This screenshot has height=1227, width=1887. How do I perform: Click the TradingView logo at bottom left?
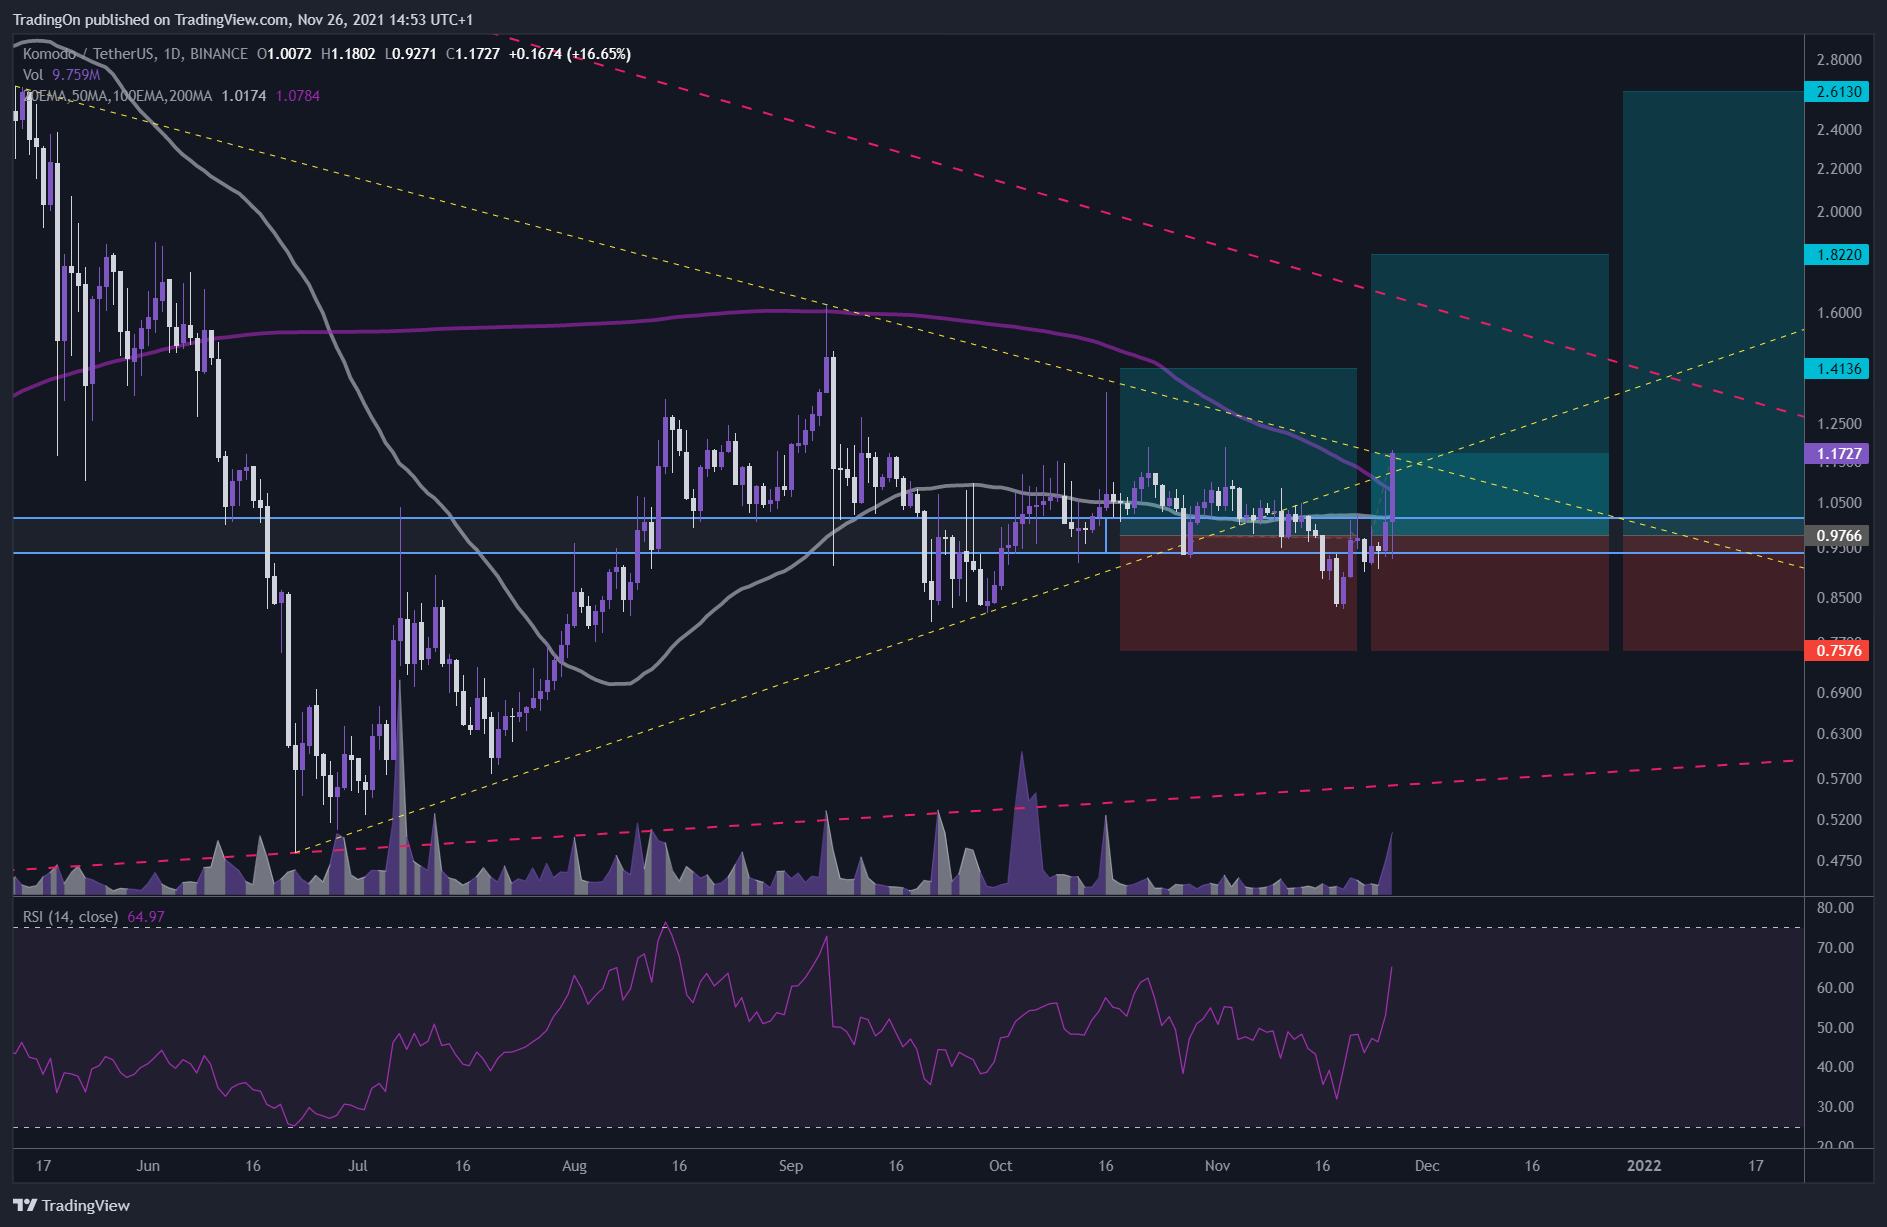pyautogui.click(x=72, y=1205)
